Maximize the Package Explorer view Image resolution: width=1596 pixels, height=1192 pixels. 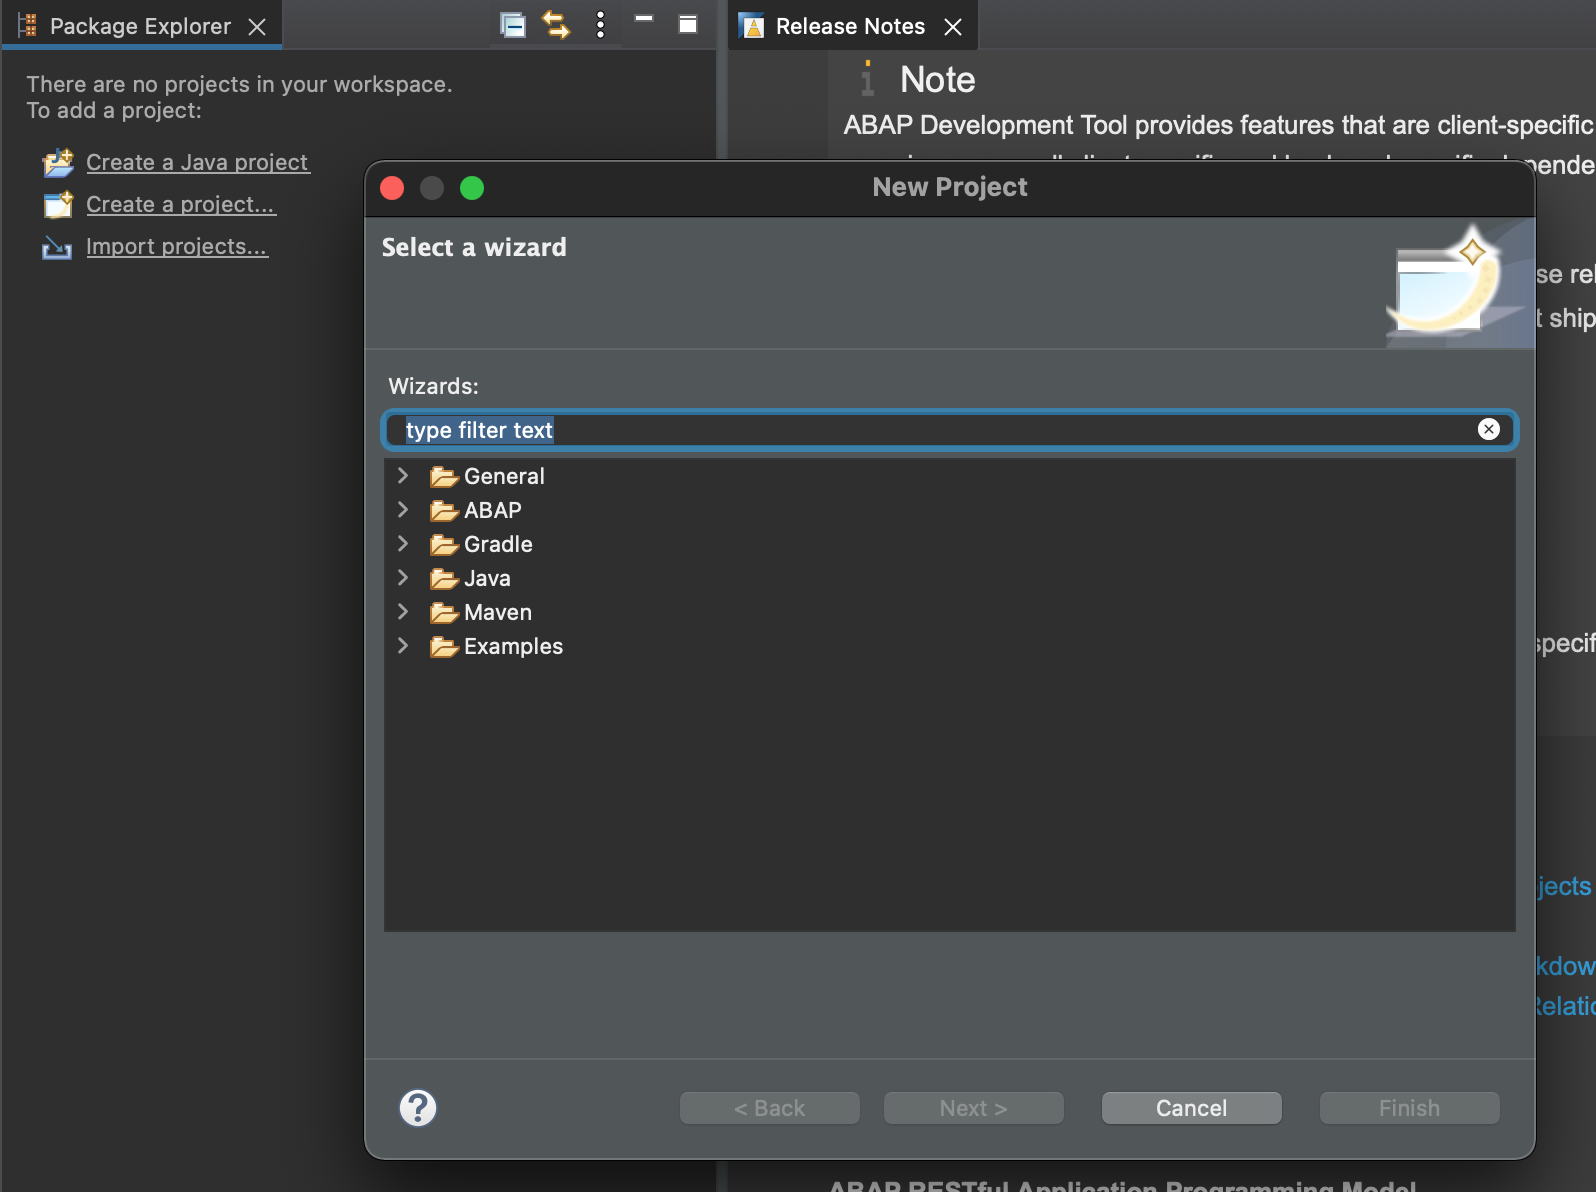[688, 24]
